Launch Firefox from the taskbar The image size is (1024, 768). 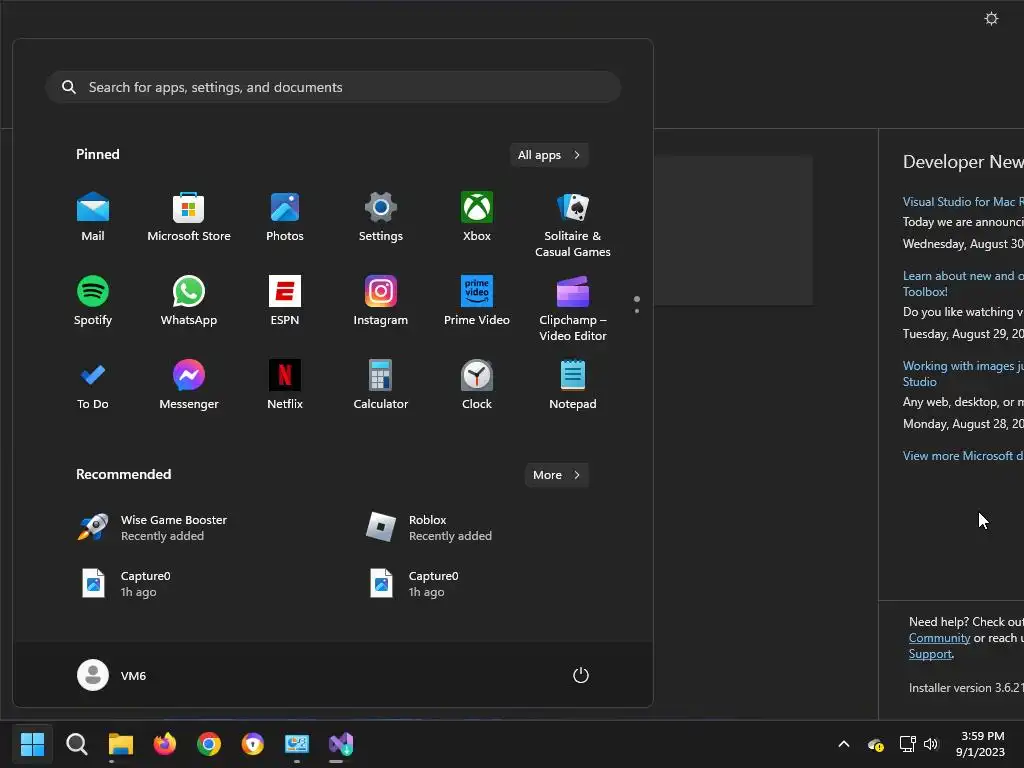(x=165, y=744)
